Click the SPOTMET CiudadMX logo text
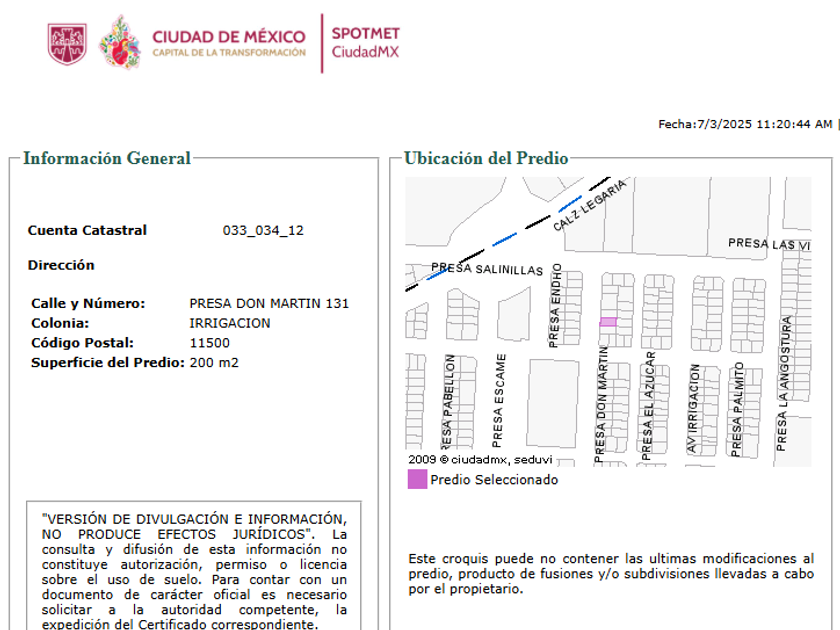840x630 pixels. [365, 43]
